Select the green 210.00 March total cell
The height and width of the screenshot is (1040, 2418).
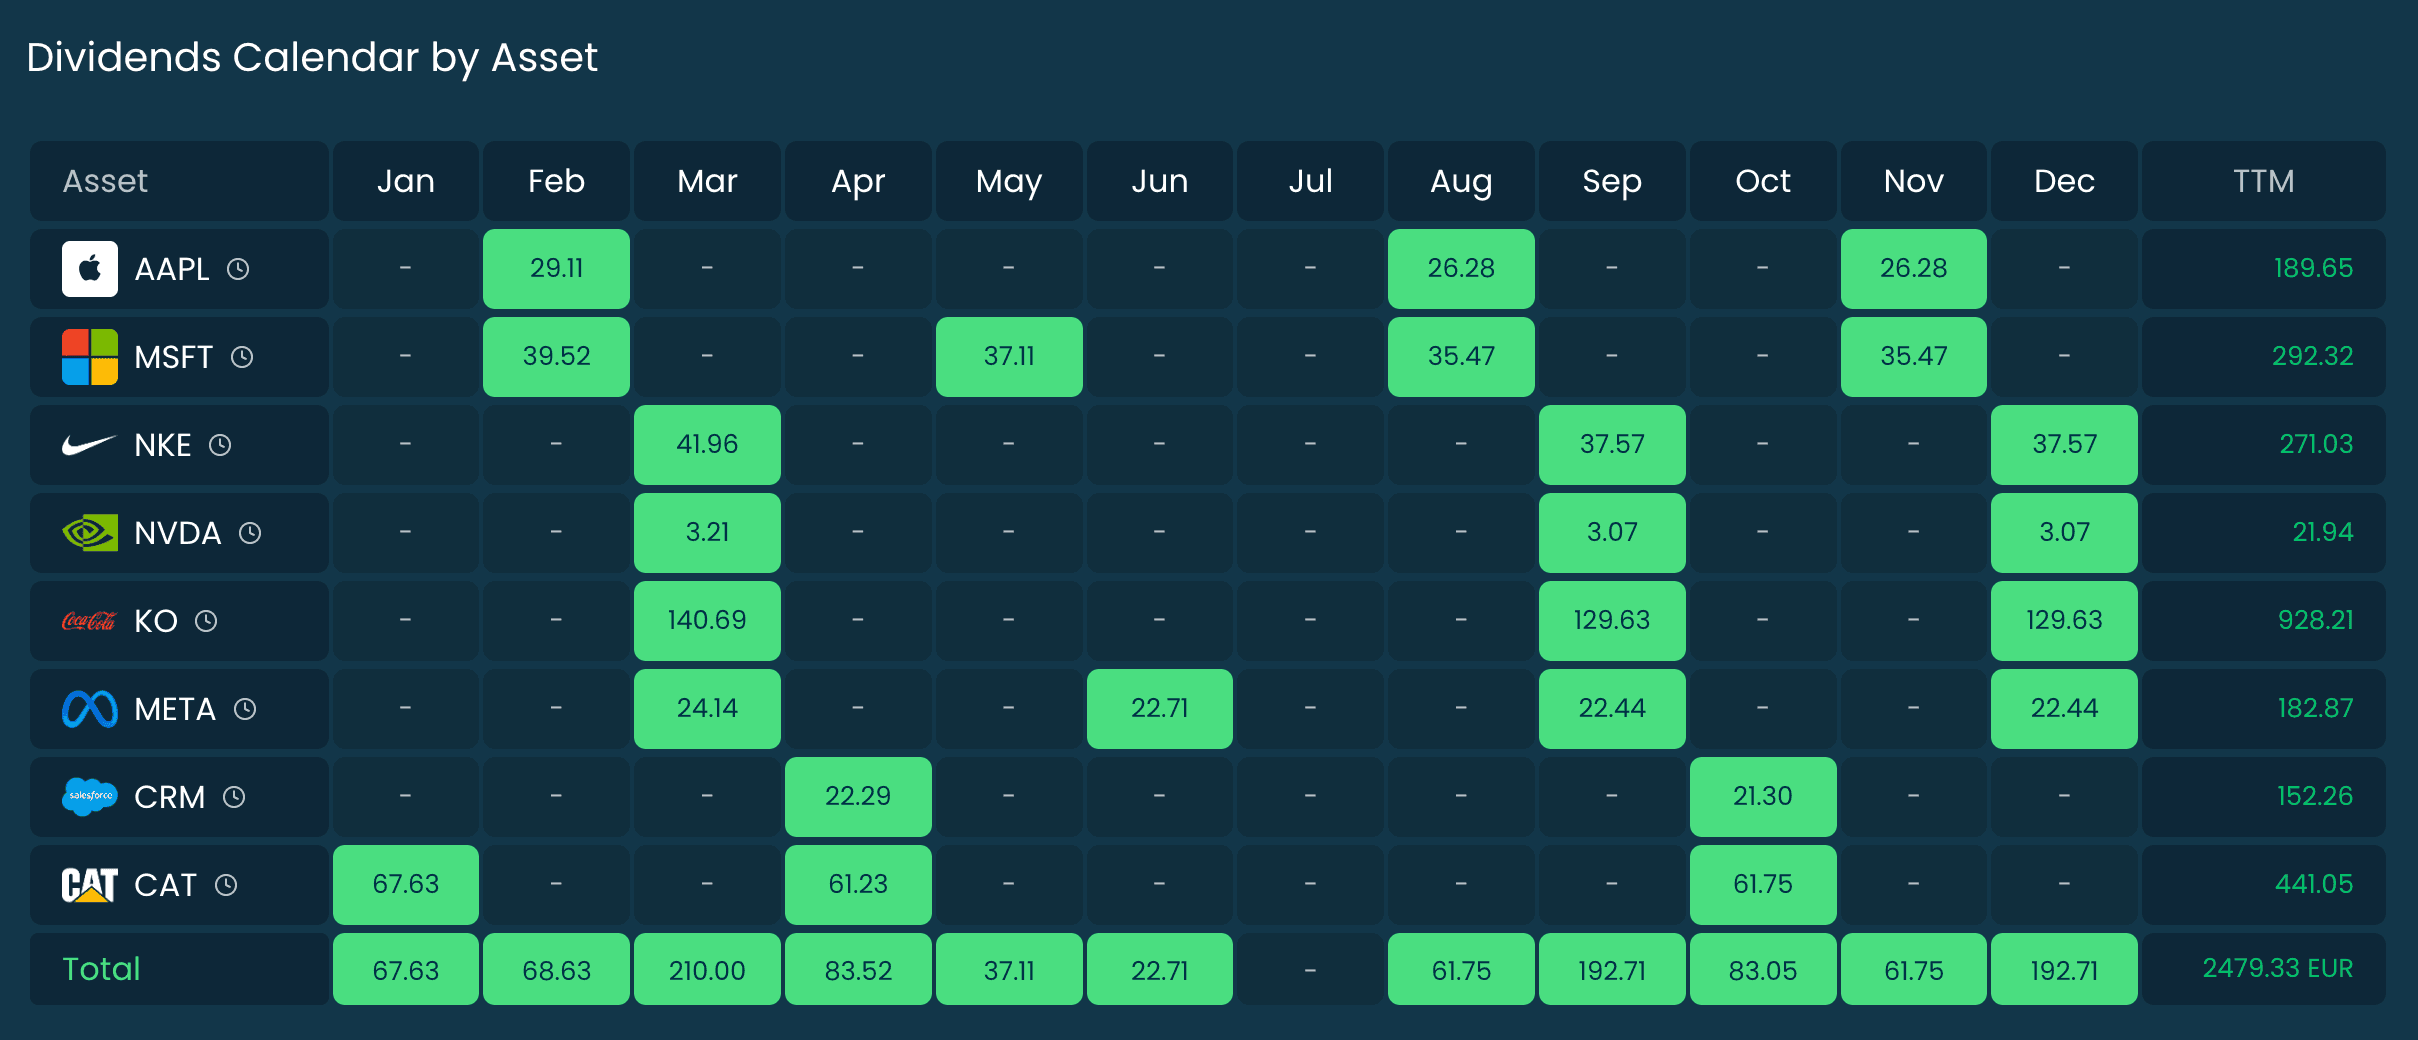tap(707, 968)
